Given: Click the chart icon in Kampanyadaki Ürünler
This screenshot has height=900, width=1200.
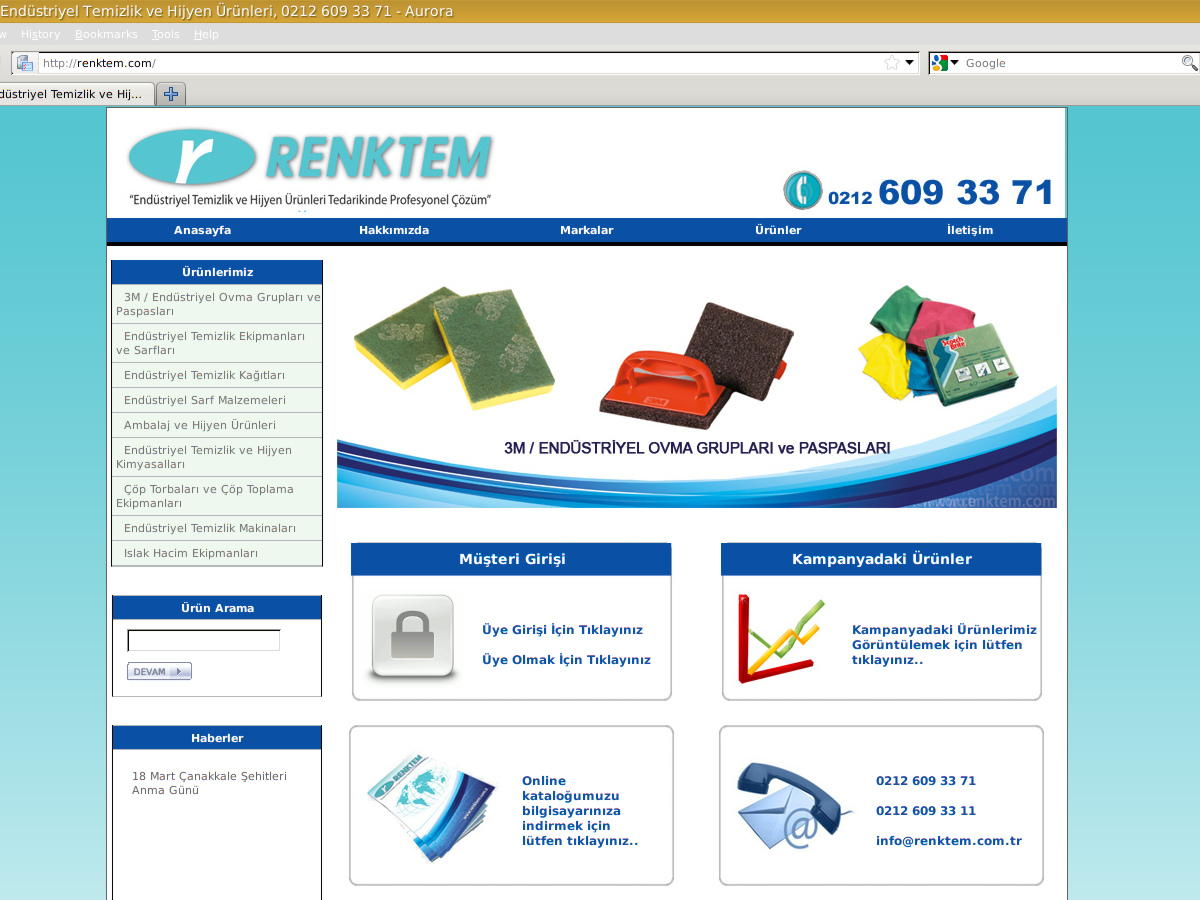Looking at the screenshot, I should 781,640.
